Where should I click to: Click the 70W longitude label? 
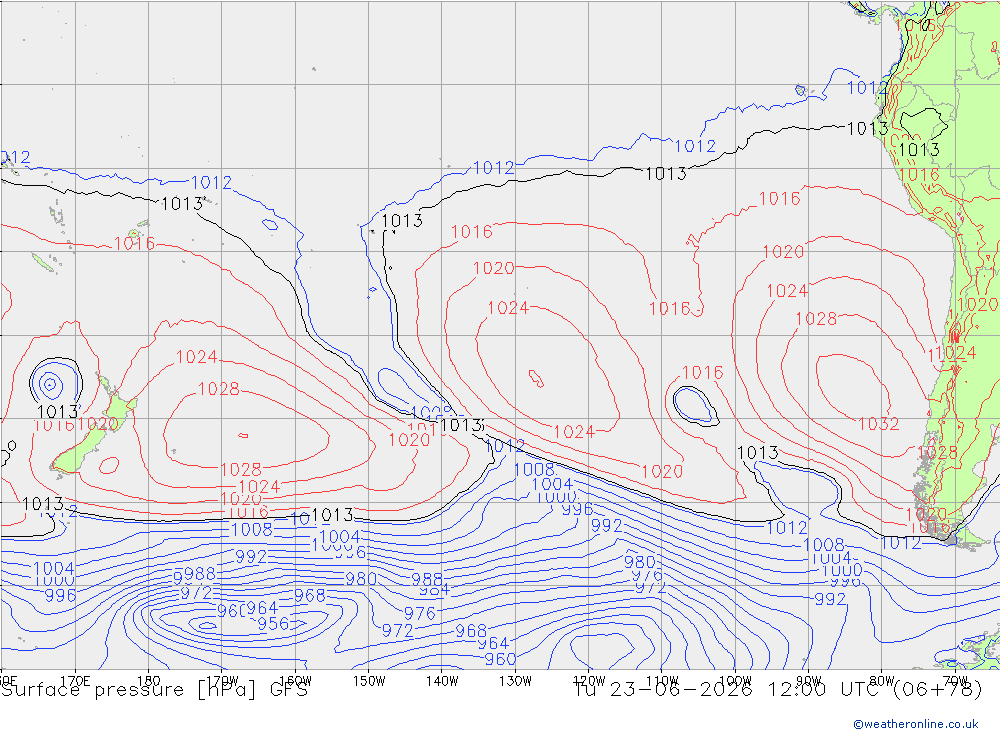point(955,681)
